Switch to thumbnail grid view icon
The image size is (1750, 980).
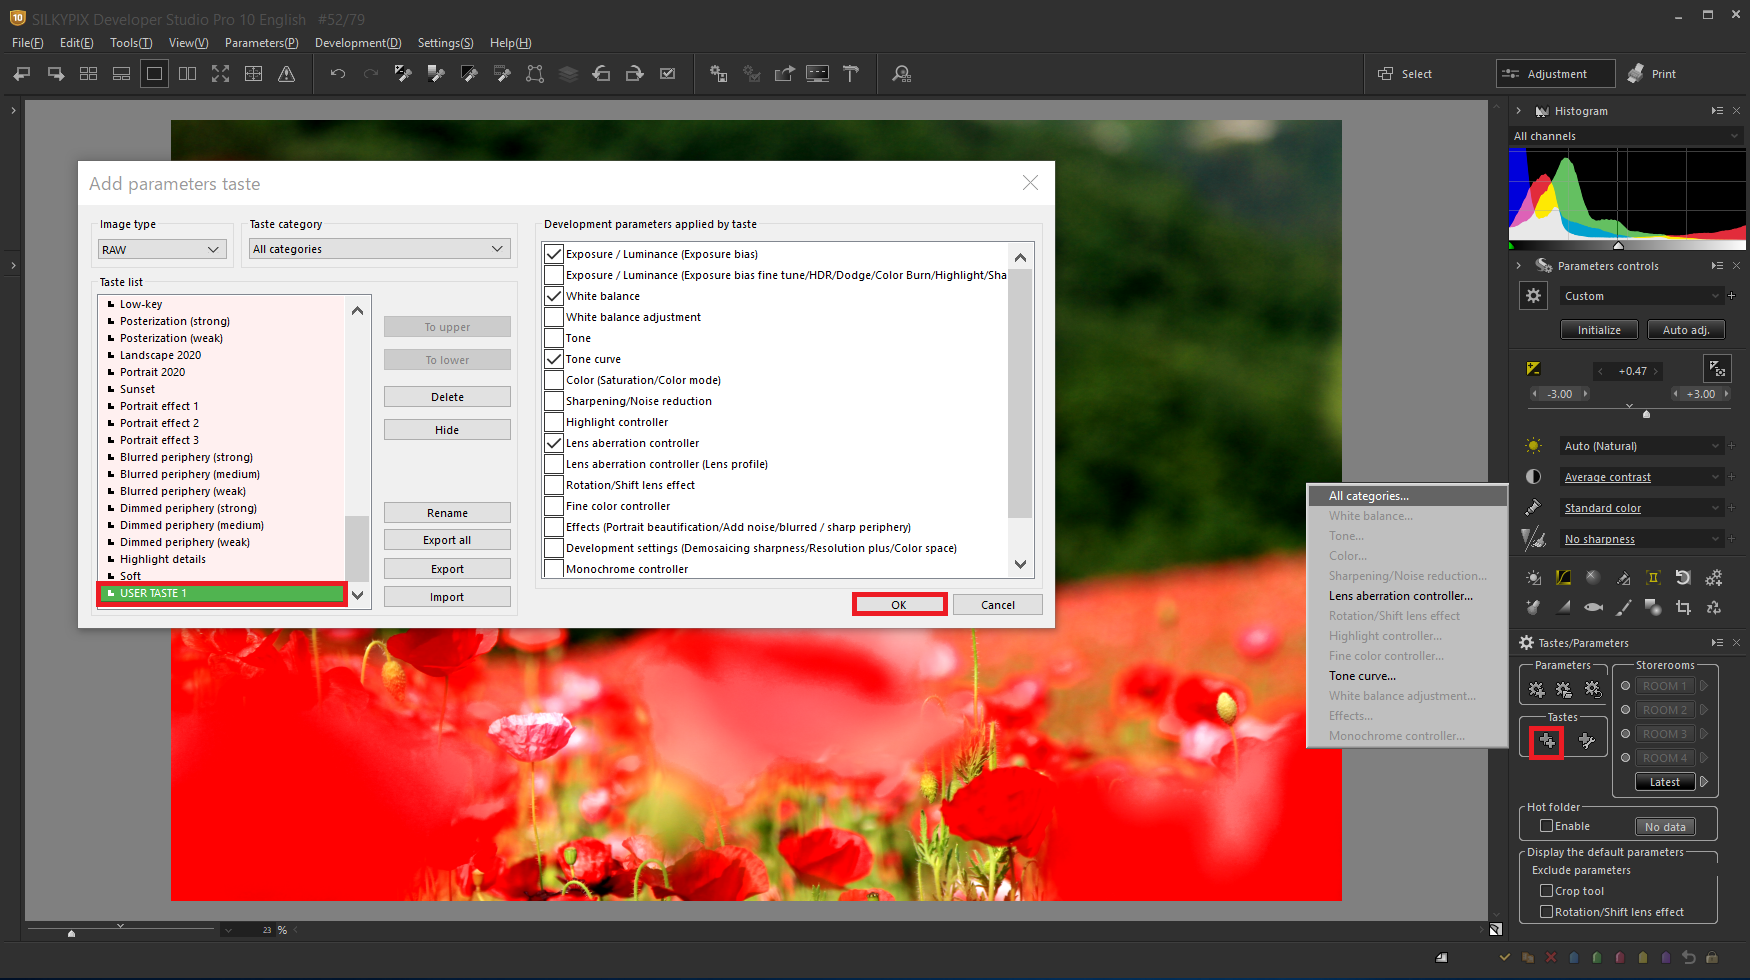(88, 74)
